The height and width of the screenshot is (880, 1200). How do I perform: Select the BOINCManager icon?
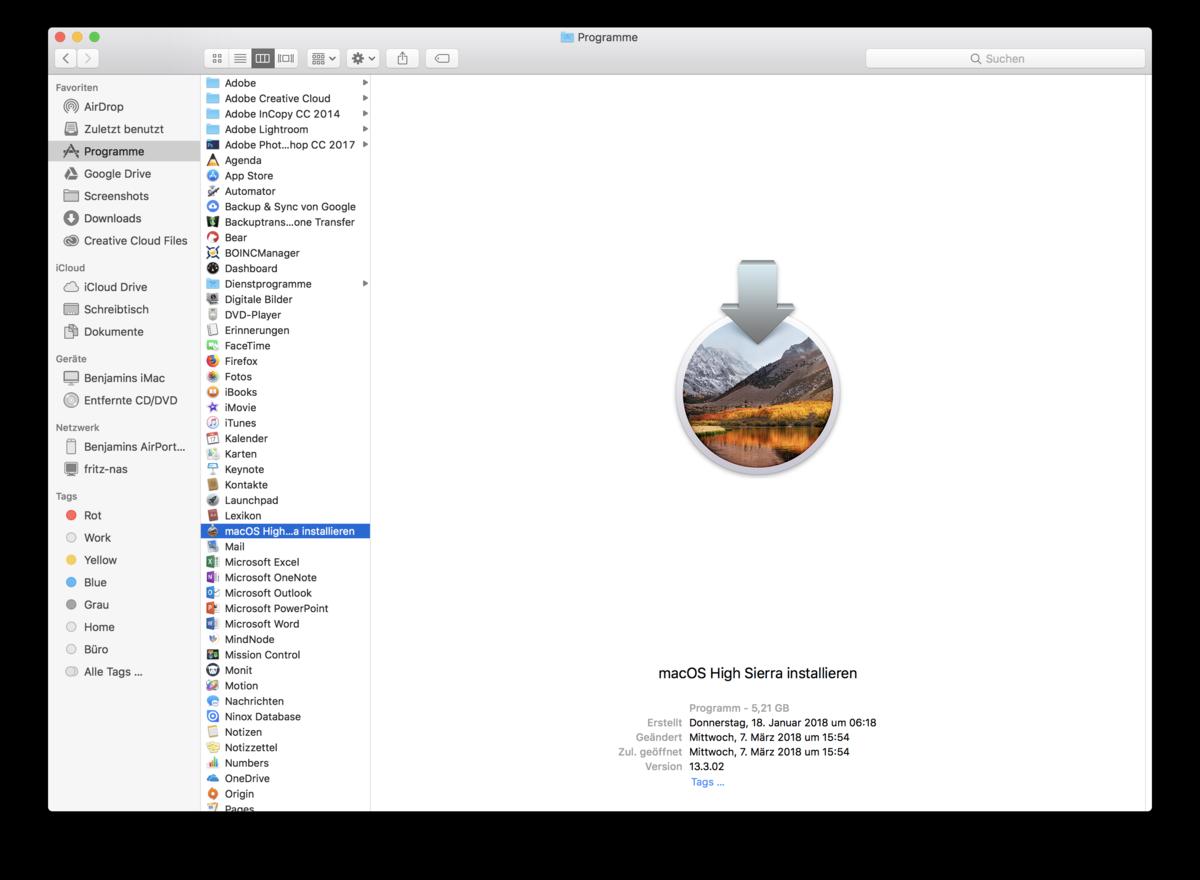pos(213,253)
